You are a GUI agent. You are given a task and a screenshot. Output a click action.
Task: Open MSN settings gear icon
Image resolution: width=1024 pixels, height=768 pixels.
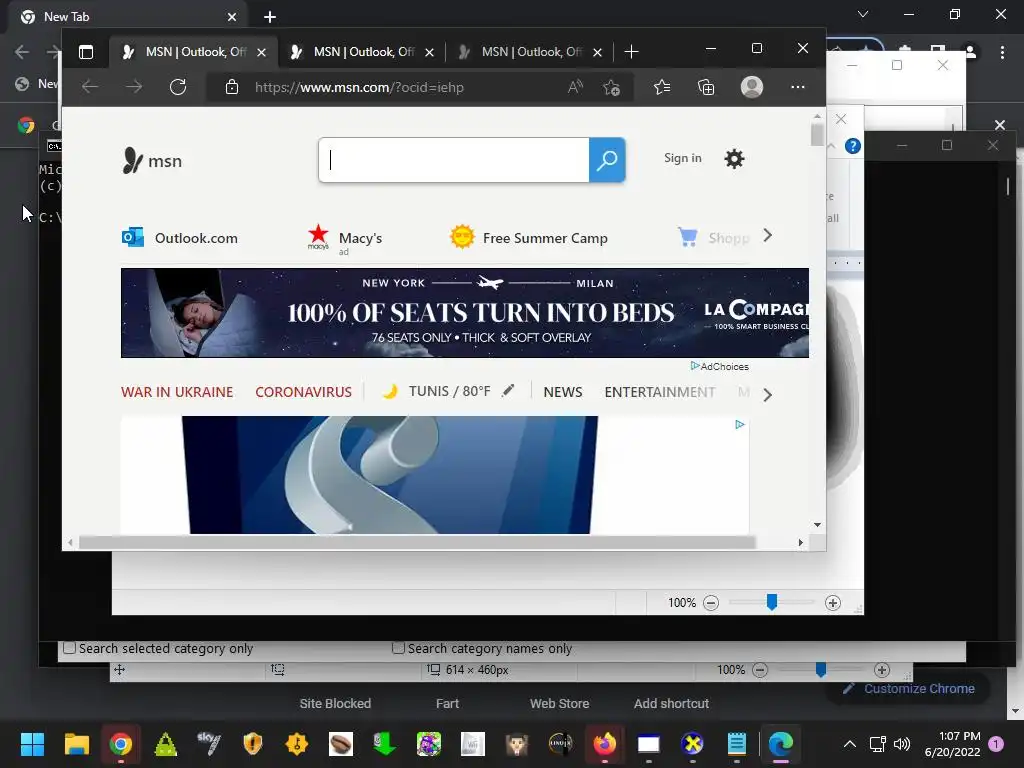pos(734,159)
